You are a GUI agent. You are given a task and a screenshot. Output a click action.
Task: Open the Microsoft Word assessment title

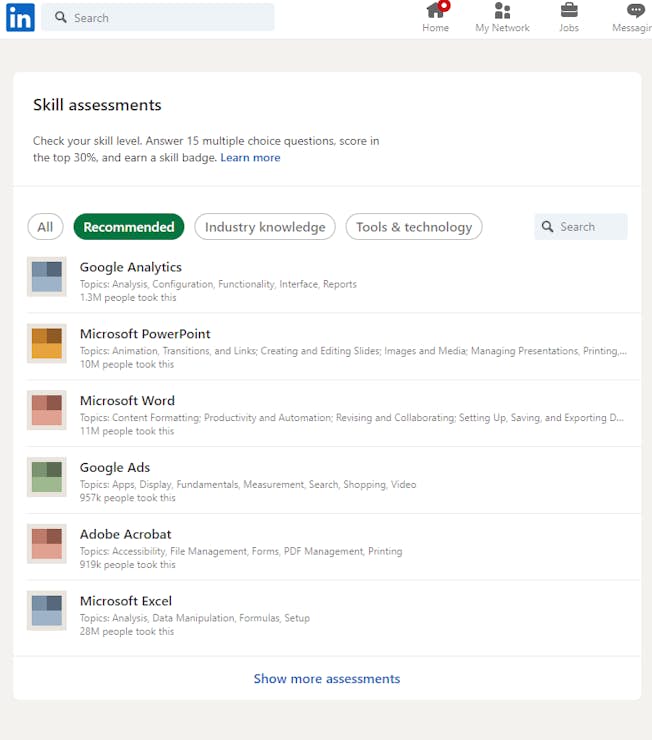point(127,401)
